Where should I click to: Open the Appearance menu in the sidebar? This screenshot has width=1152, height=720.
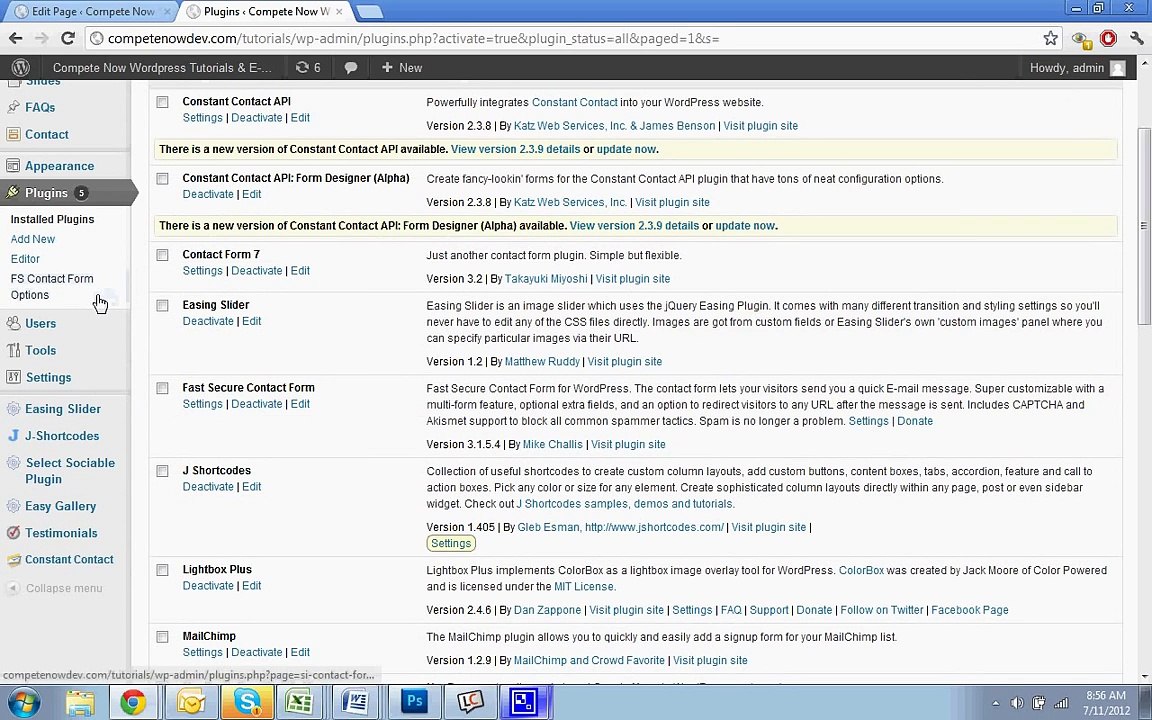tap(59, 166)
